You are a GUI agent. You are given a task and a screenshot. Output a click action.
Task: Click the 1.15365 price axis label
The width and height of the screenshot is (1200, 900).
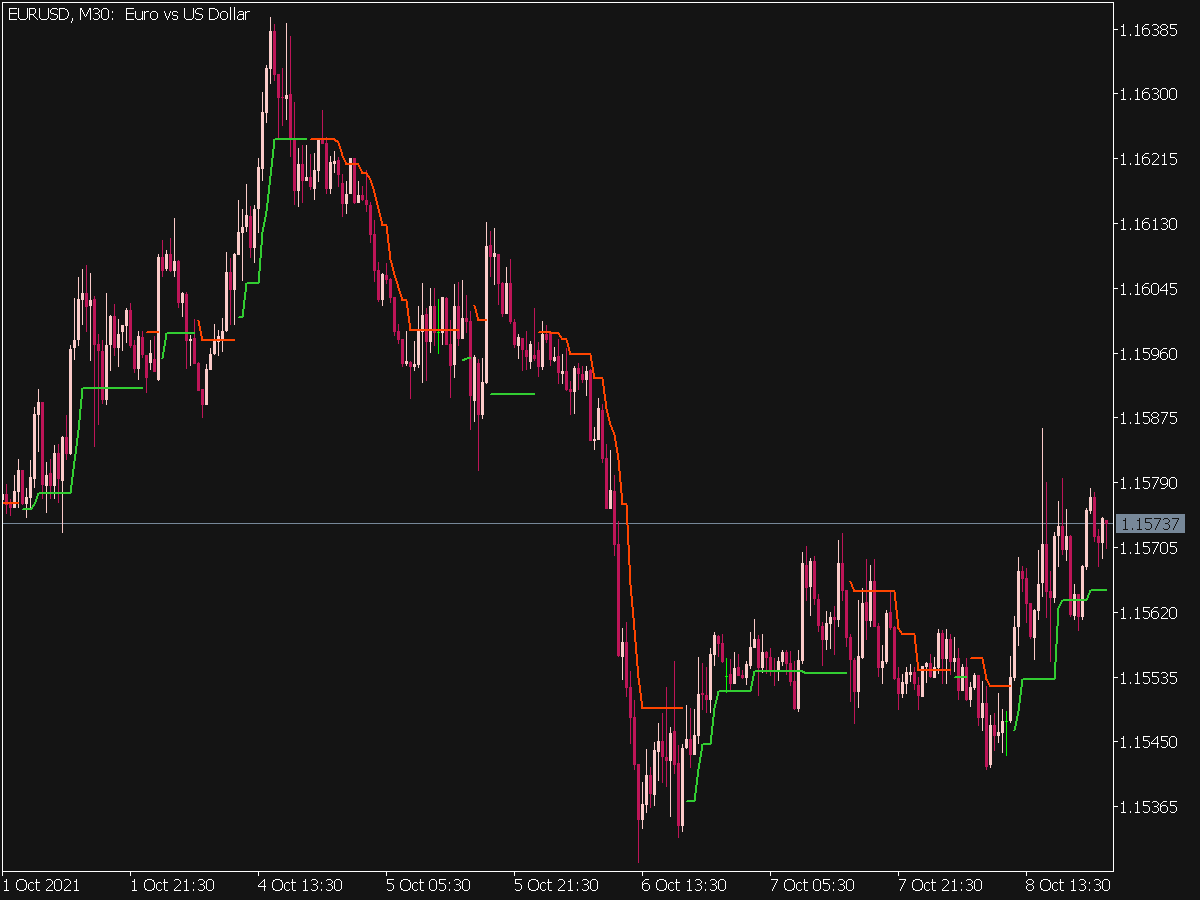(x=1152, y=807)
